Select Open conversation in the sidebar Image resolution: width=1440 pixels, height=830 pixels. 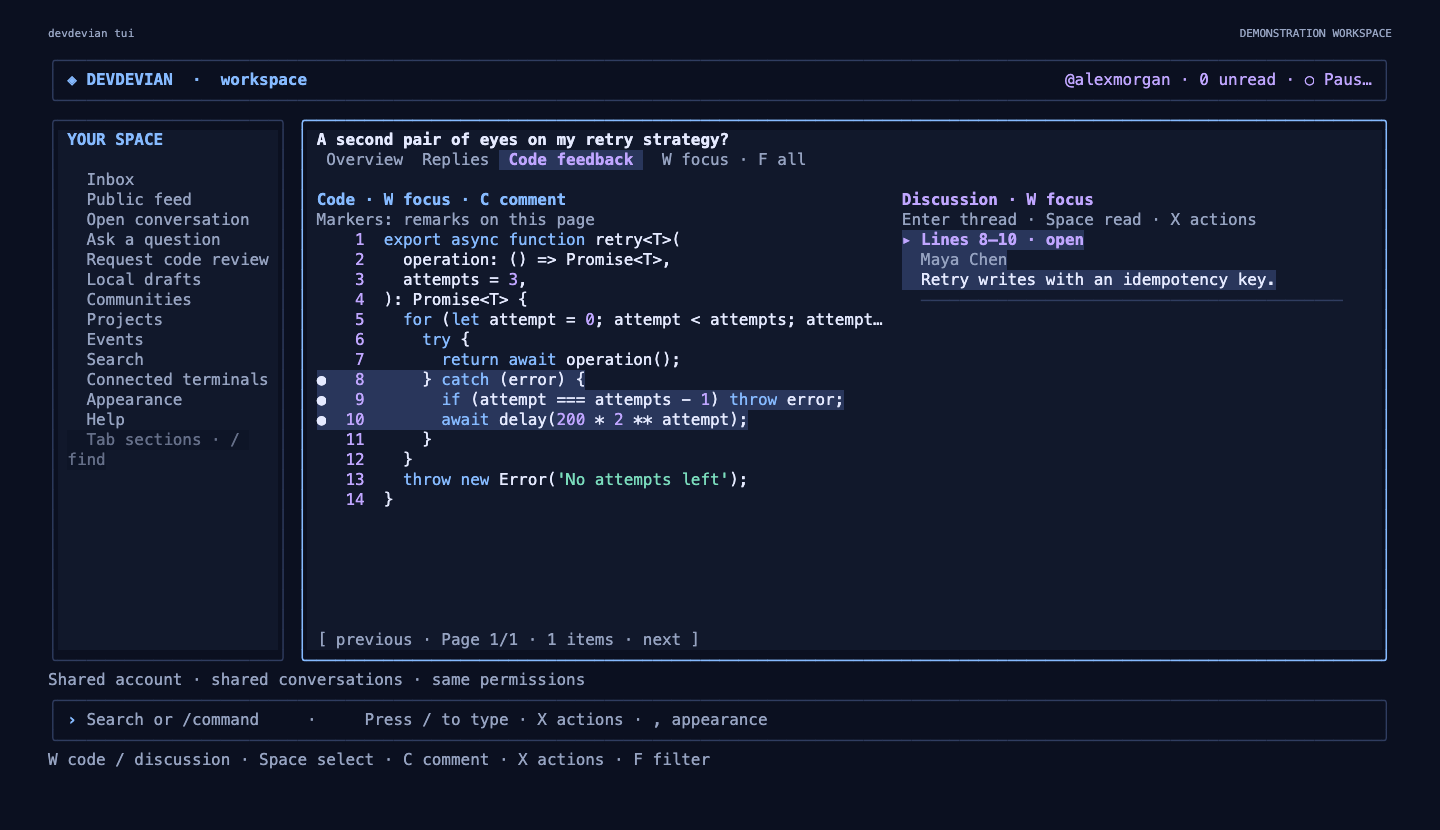(168, 220)
